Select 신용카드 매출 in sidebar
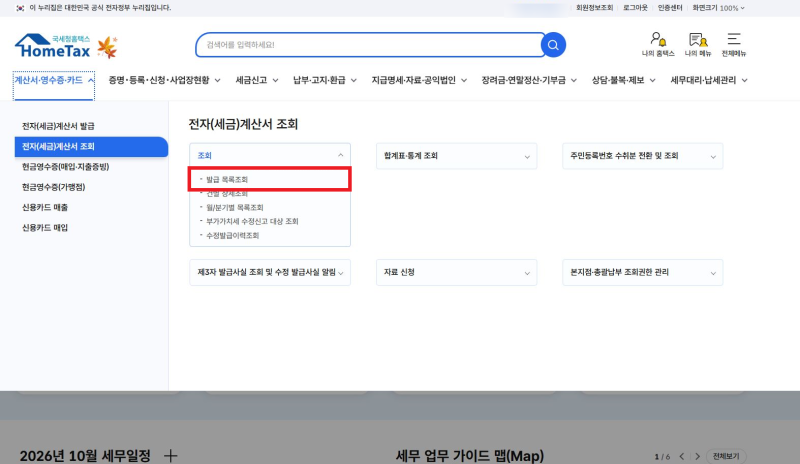 coord(45,207)
